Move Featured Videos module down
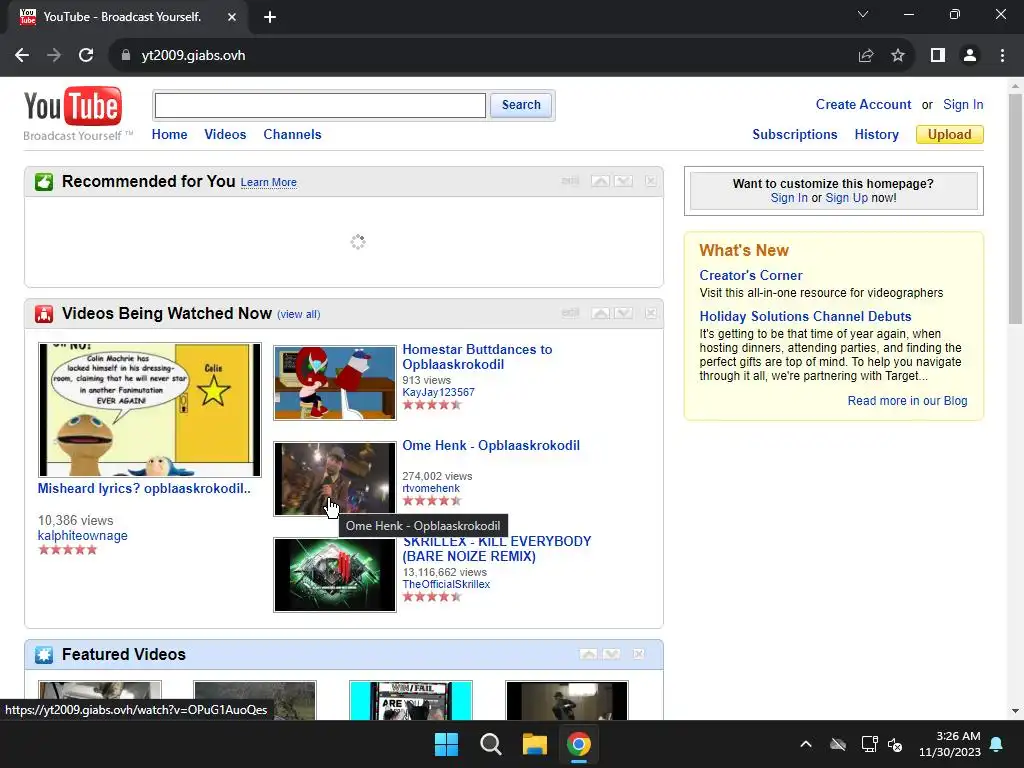1024x768 pixels. tap(611, 654)
